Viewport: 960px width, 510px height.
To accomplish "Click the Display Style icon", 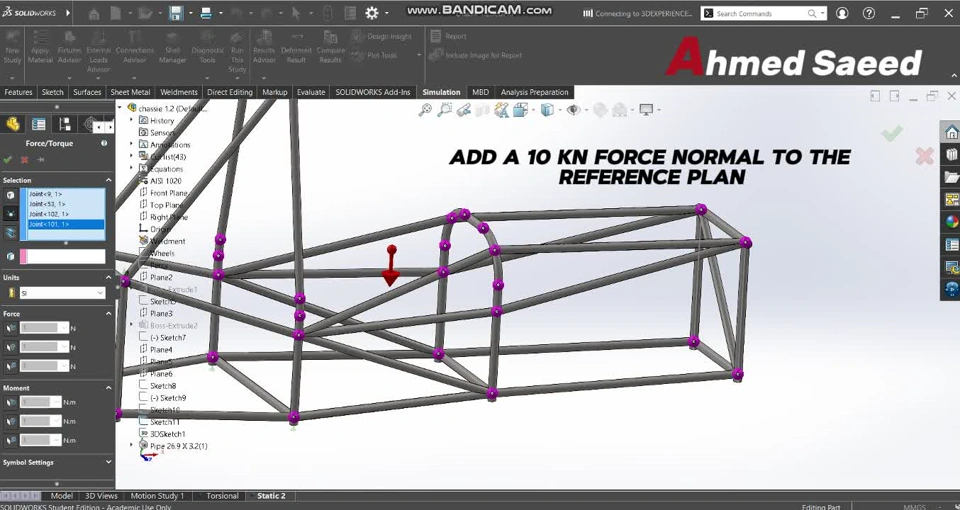I will tap(547, 110).
